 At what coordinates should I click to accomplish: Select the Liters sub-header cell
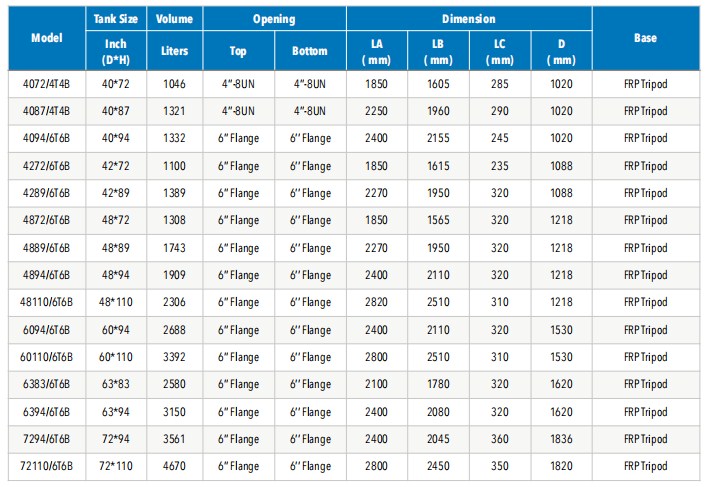click(174, 50)
